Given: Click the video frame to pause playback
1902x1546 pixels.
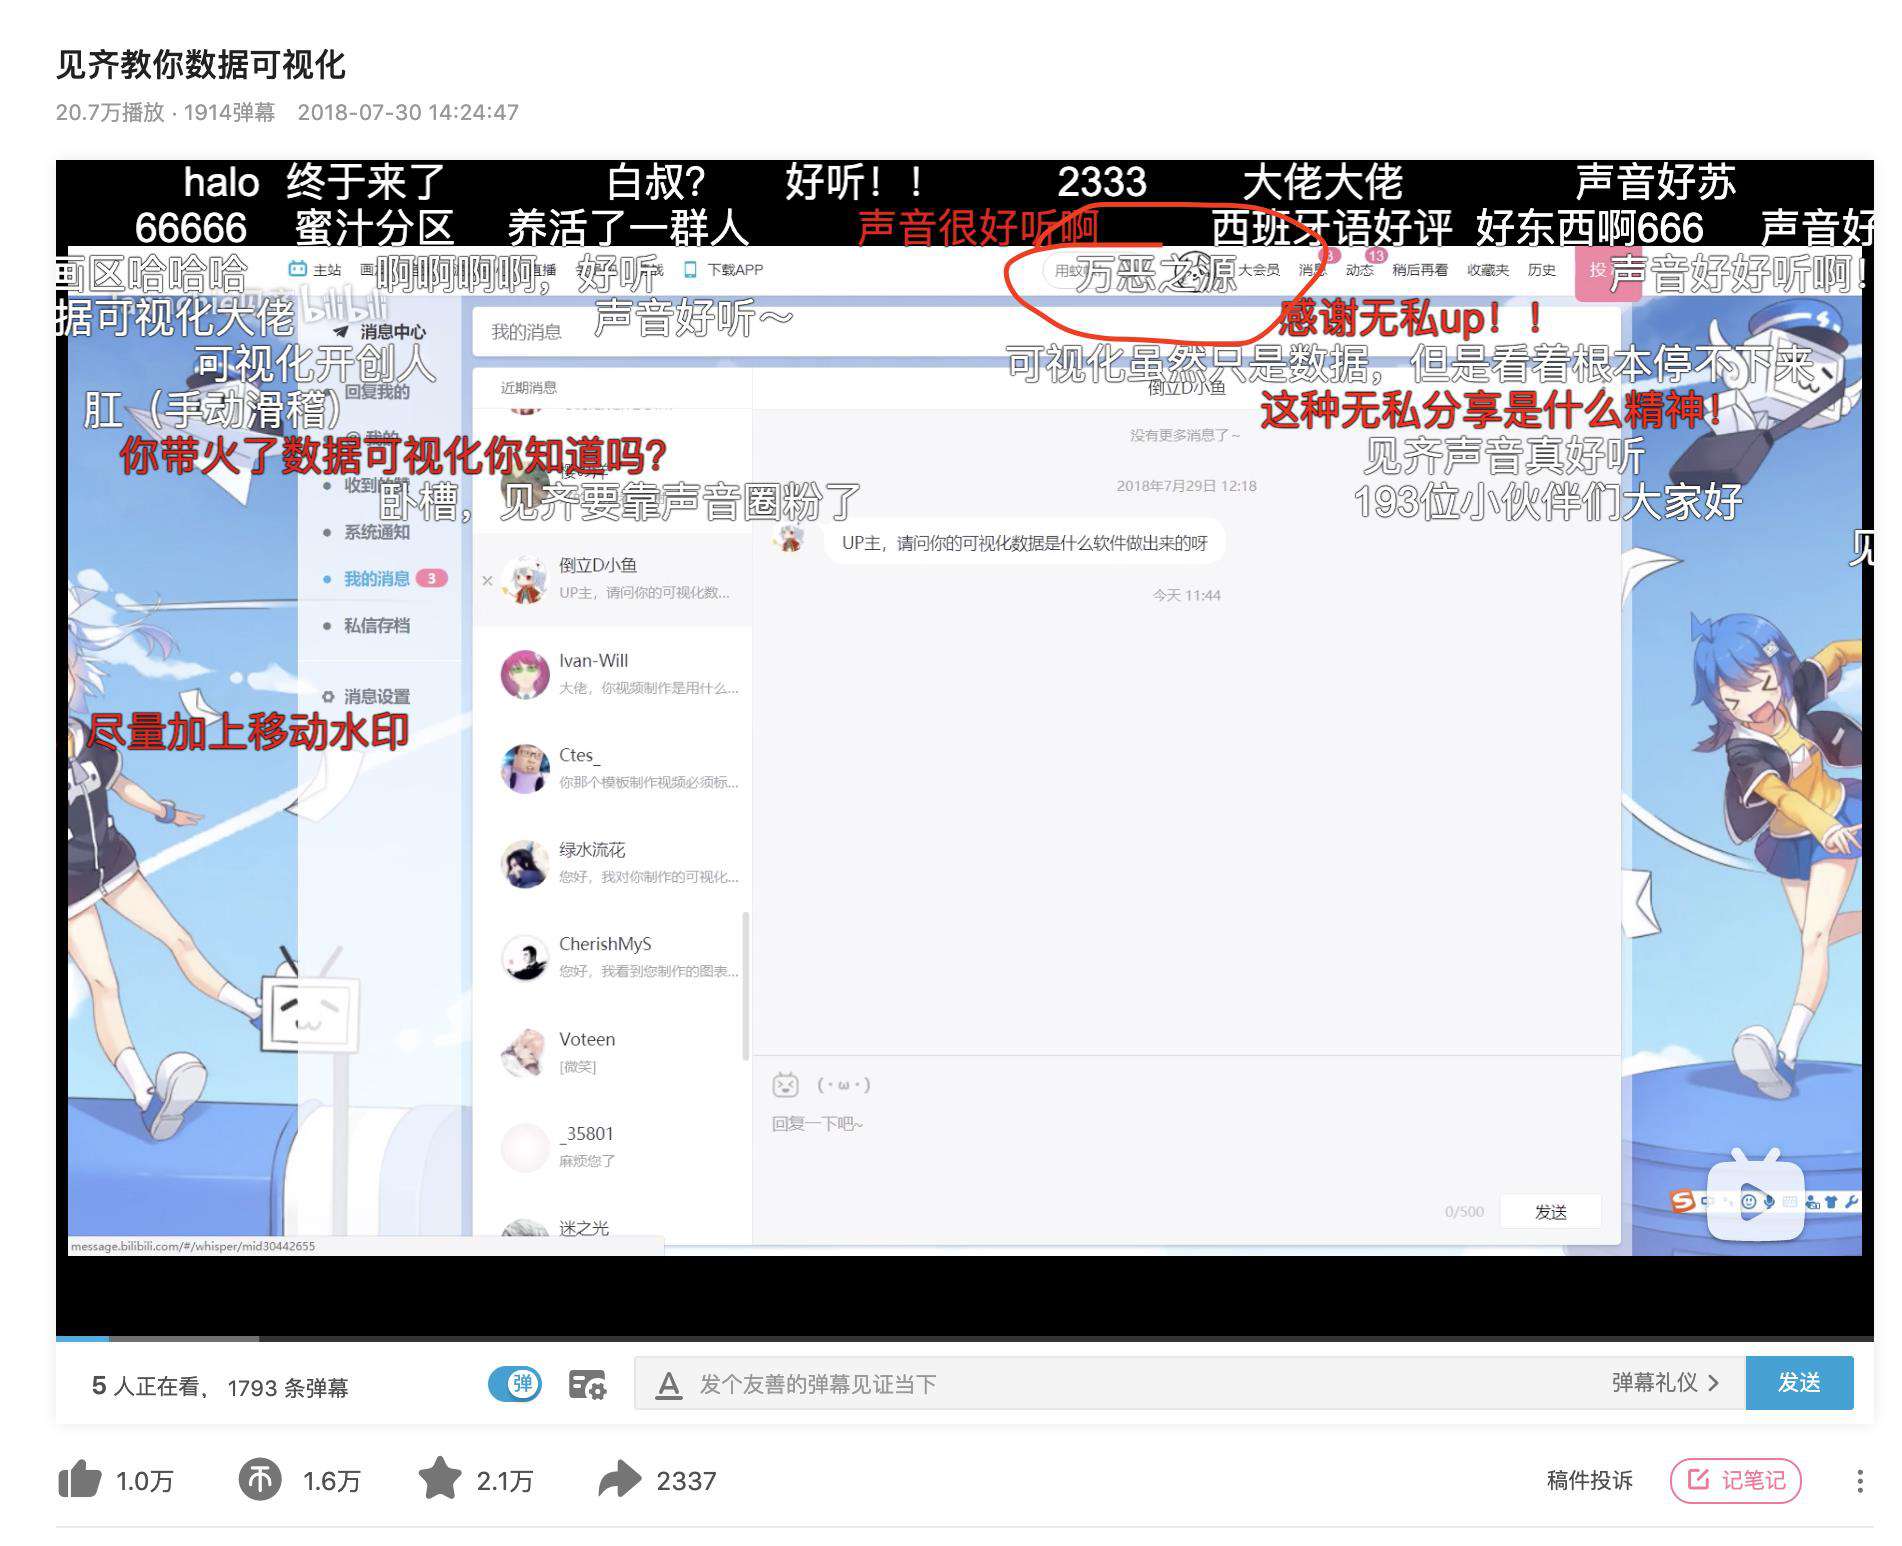Looking at the screenshot, I should [964, 750].
